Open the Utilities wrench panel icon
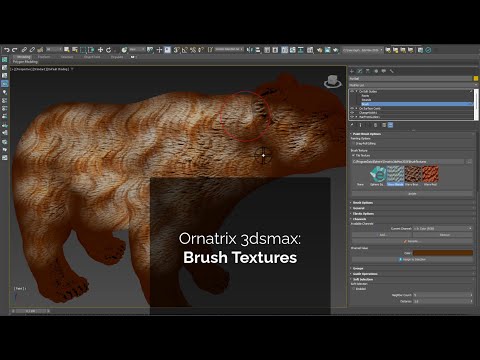 pyautogui.click(x=392, y=71)
